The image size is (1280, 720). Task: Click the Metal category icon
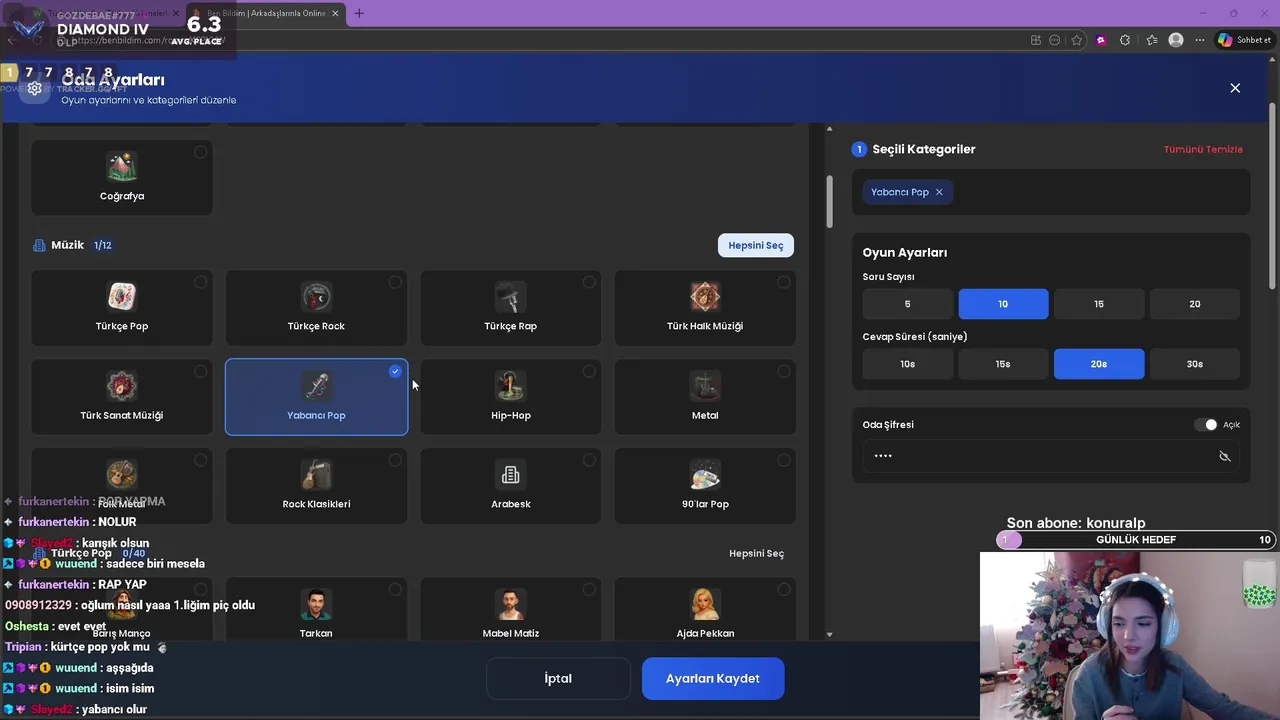point(705,385)
